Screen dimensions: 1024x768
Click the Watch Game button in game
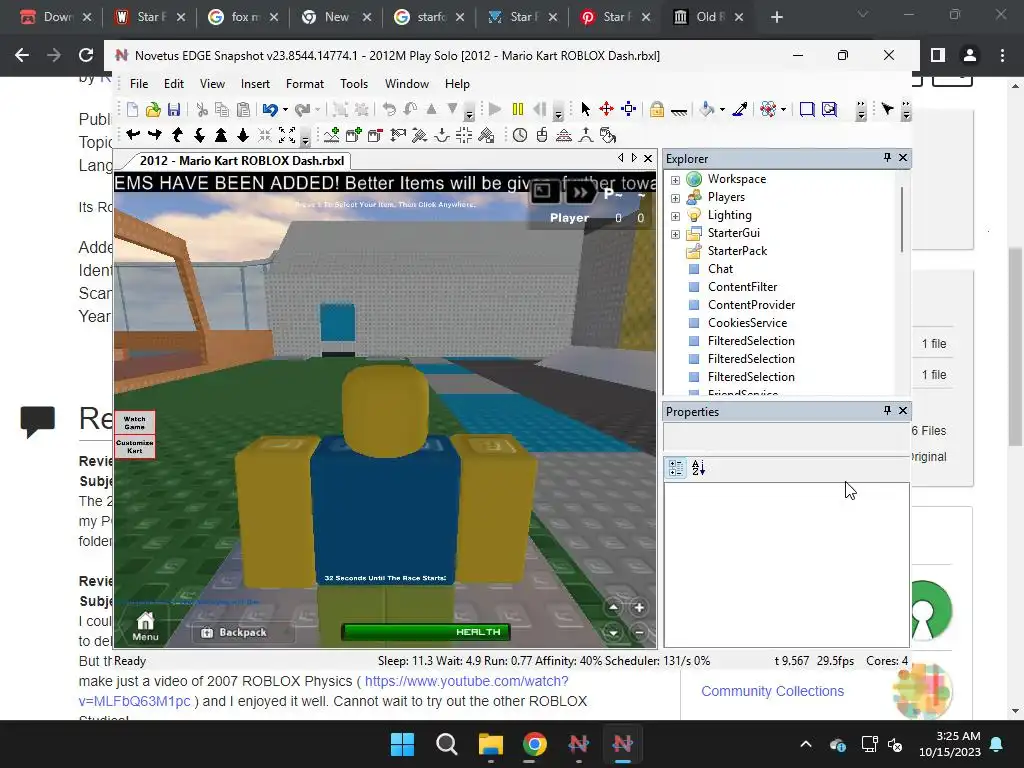coord(135,423)
